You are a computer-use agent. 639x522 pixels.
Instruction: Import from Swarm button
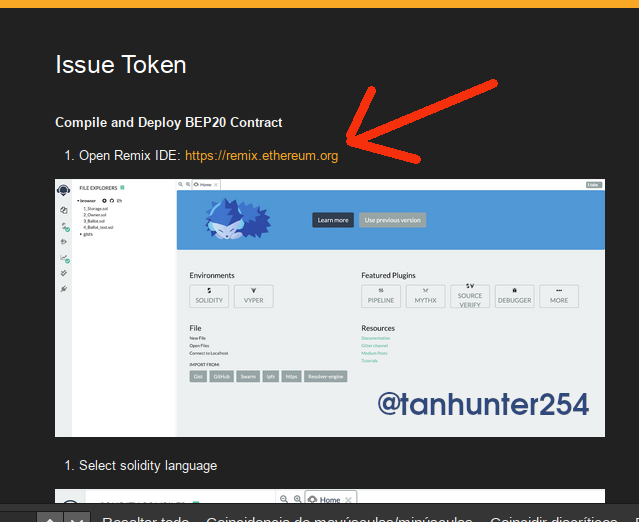pos(248,377)
